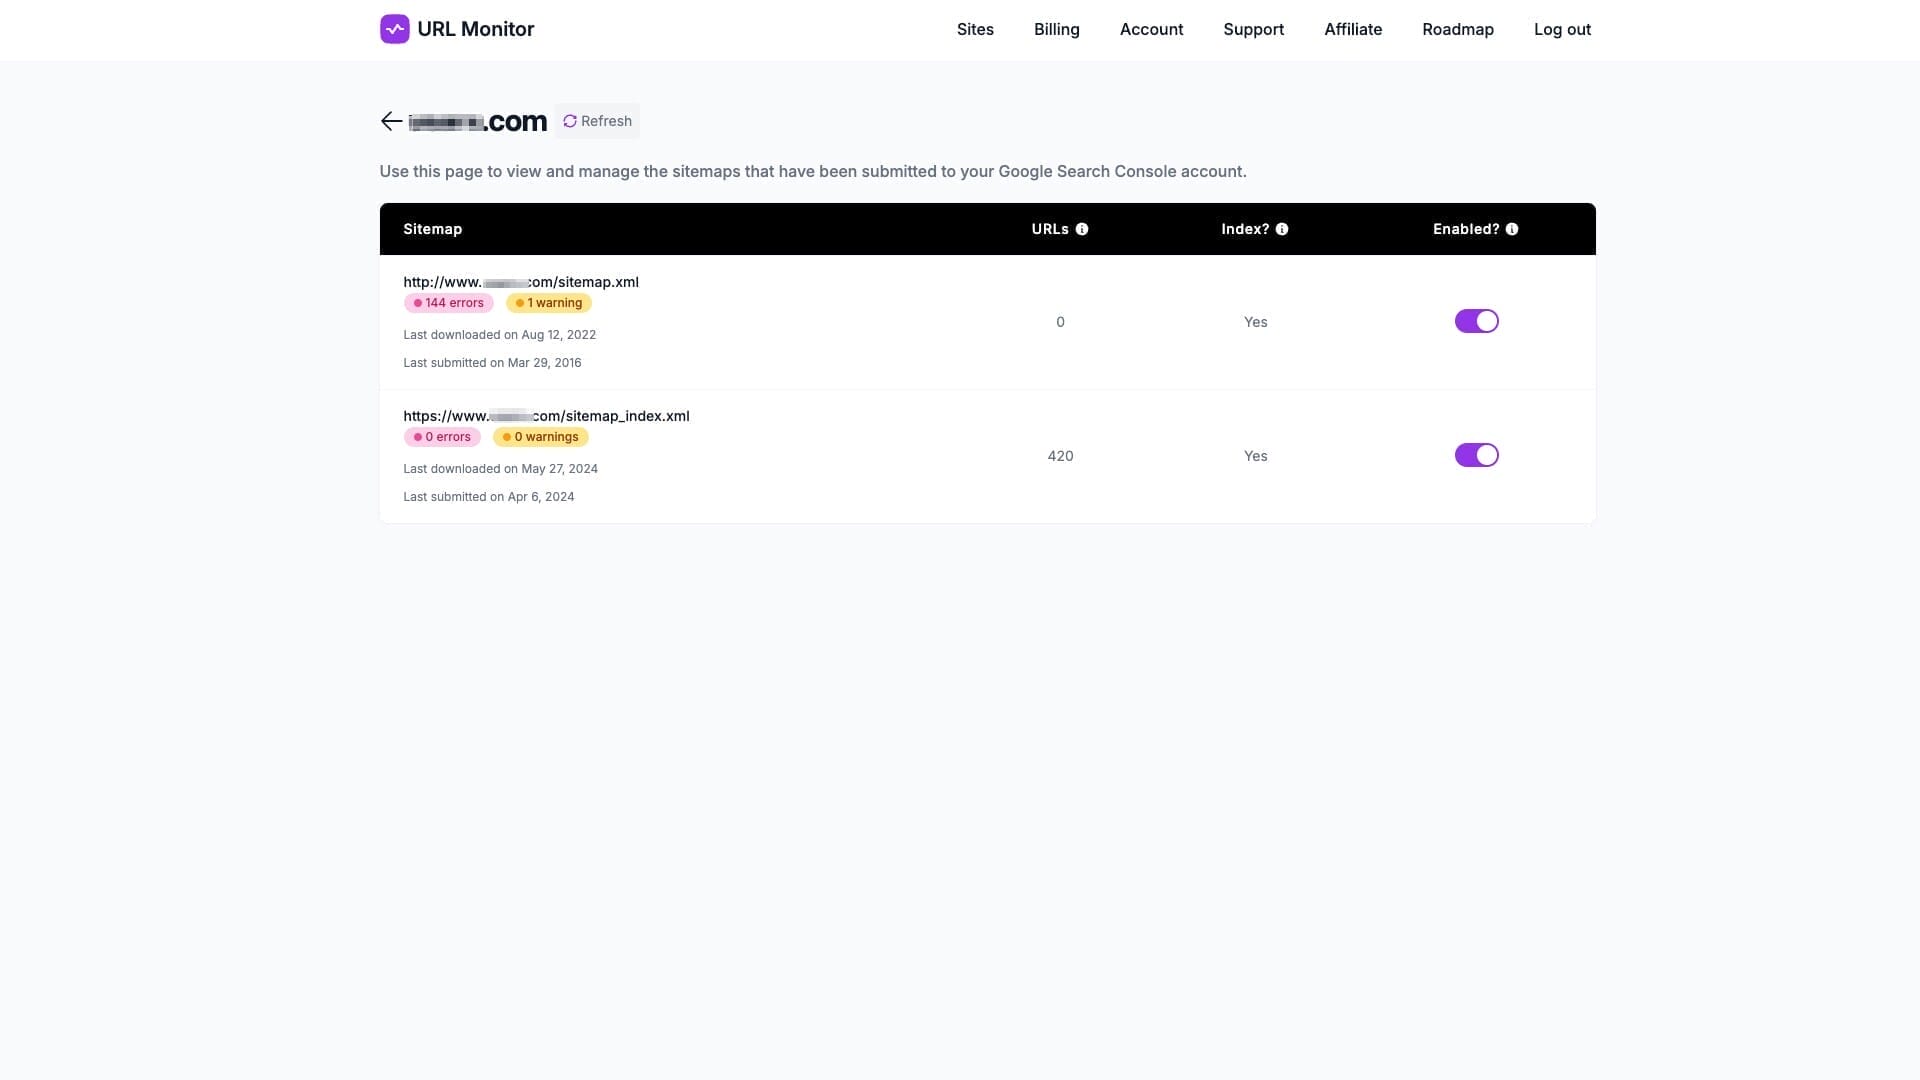Click the URLs column info icon
The image size is (1920, 1080).
coord(1082,229)
